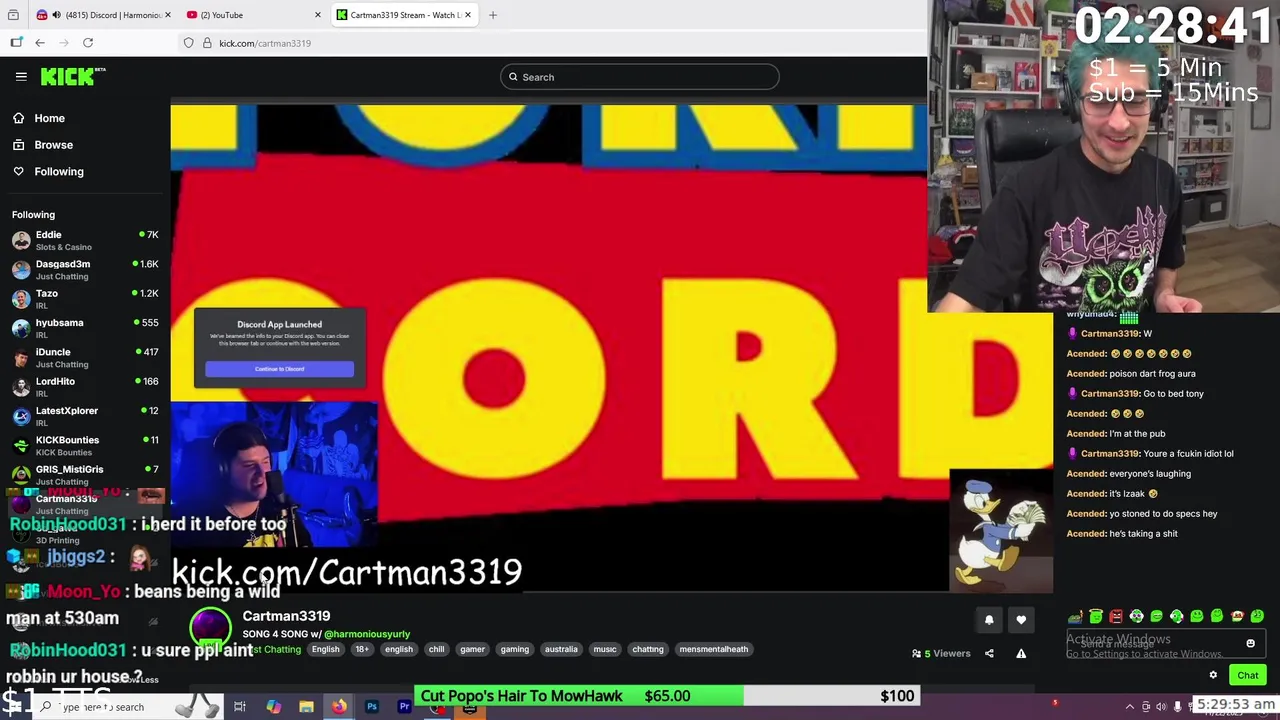This screenshot has width=1280, height=720.
Task: Open Tazo's channel in Following list
Action: 85,299
